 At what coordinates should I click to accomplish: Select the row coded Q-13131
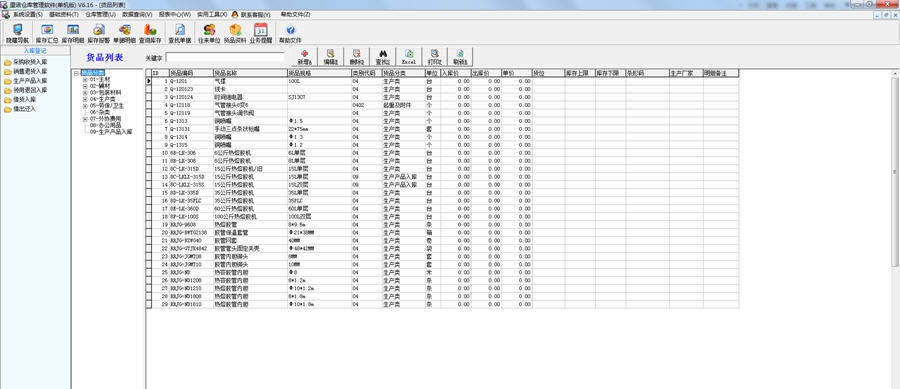442,129
